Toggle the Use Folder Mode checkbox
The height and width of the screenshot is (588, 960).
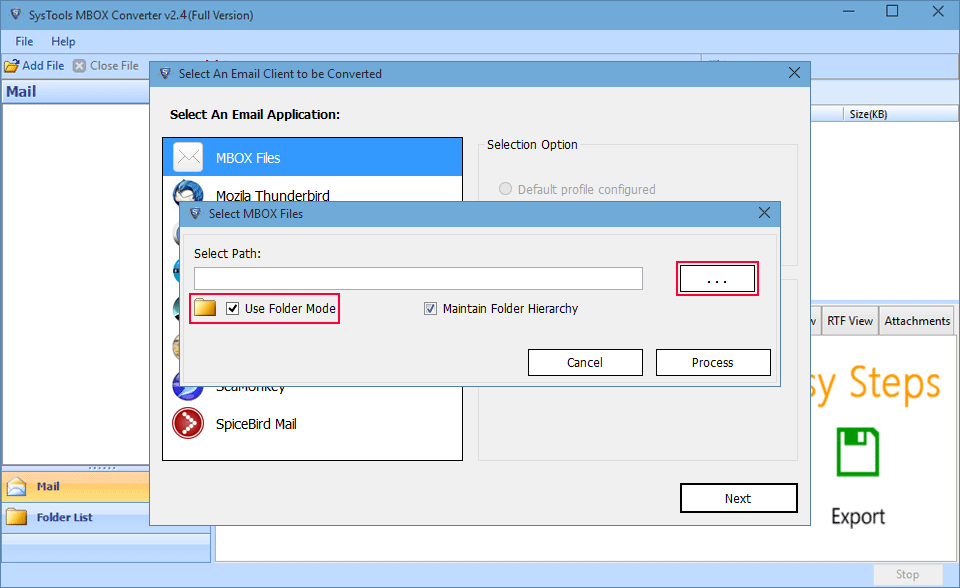(x=232, y=308)
